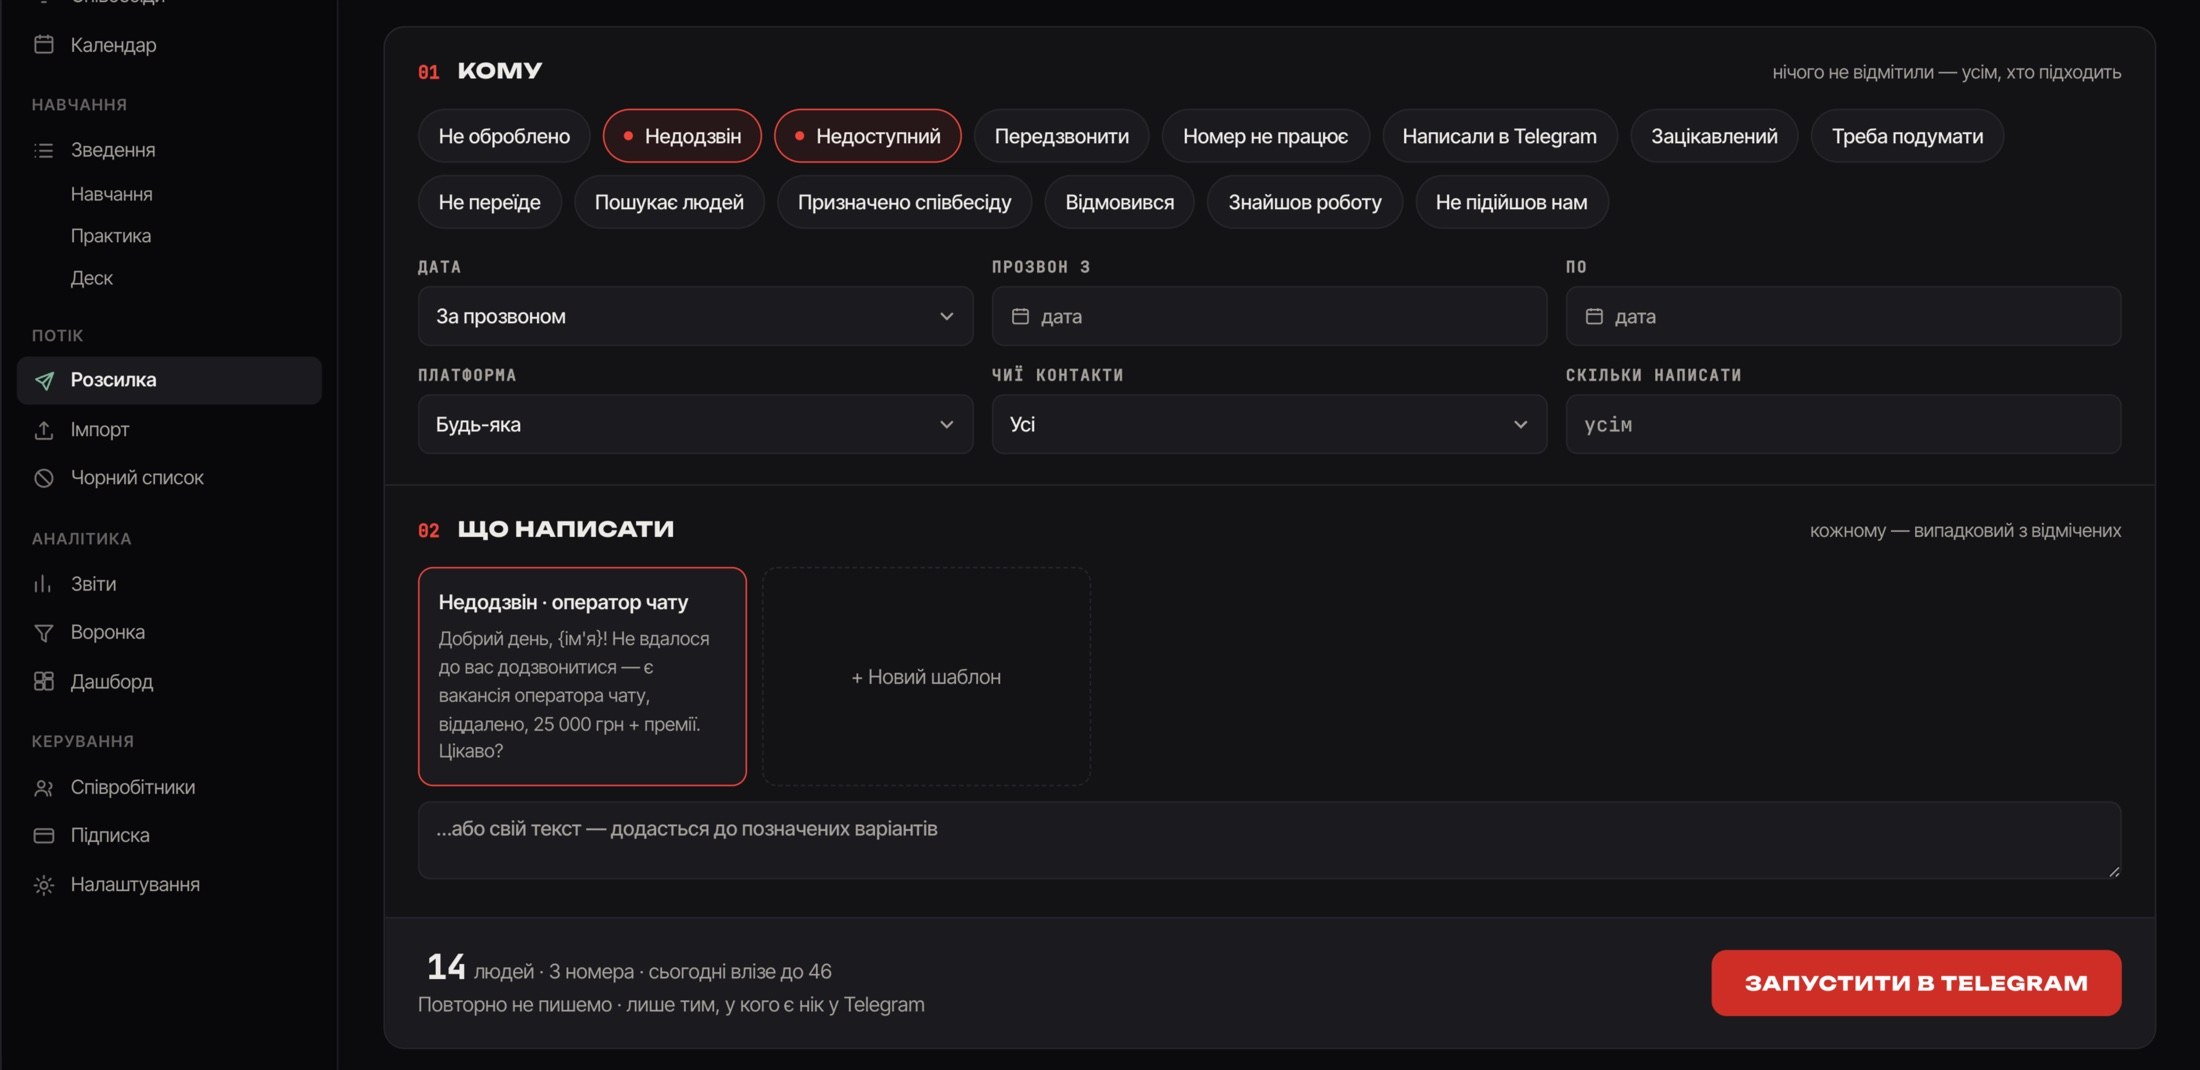Screen dimensions: 2200x1070
Task: Click the people icon next to Співробітники
Action: click(44, 788)
